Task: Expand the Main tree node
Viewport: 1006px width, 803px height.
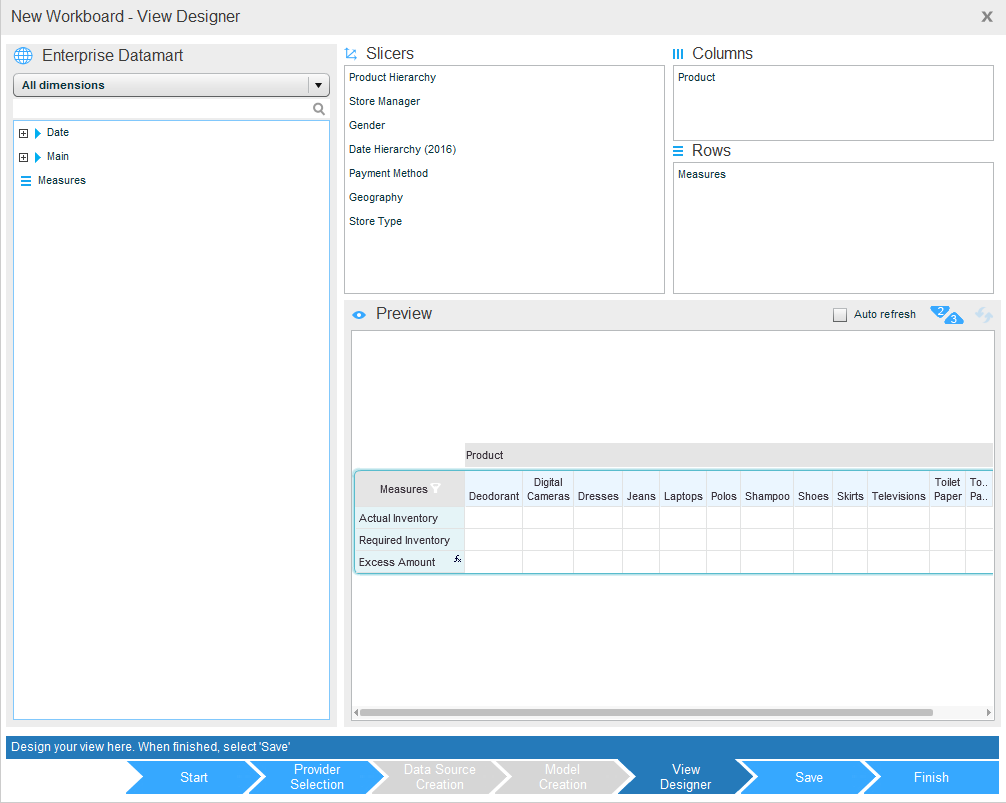Action: 24,157
